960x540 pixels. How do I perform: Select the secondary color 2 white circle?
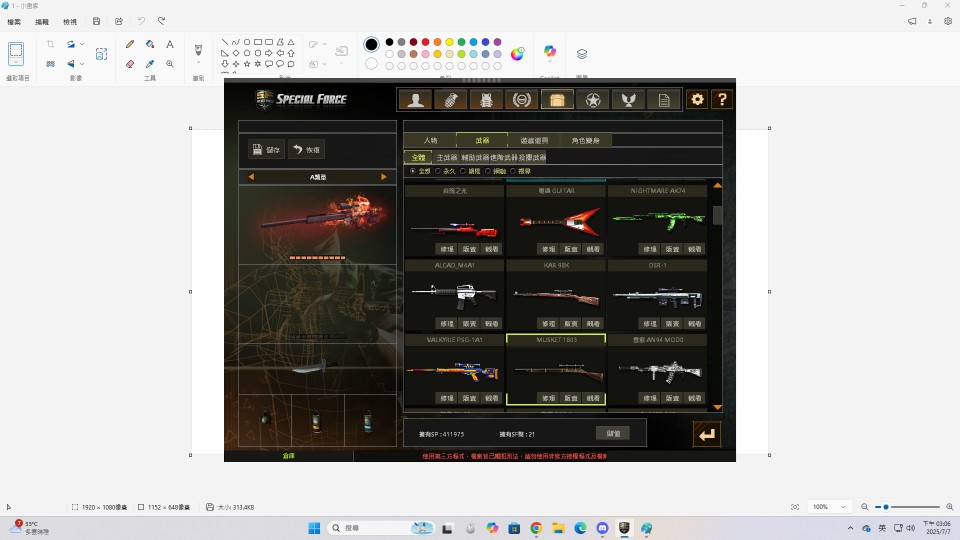pos(371,64)
